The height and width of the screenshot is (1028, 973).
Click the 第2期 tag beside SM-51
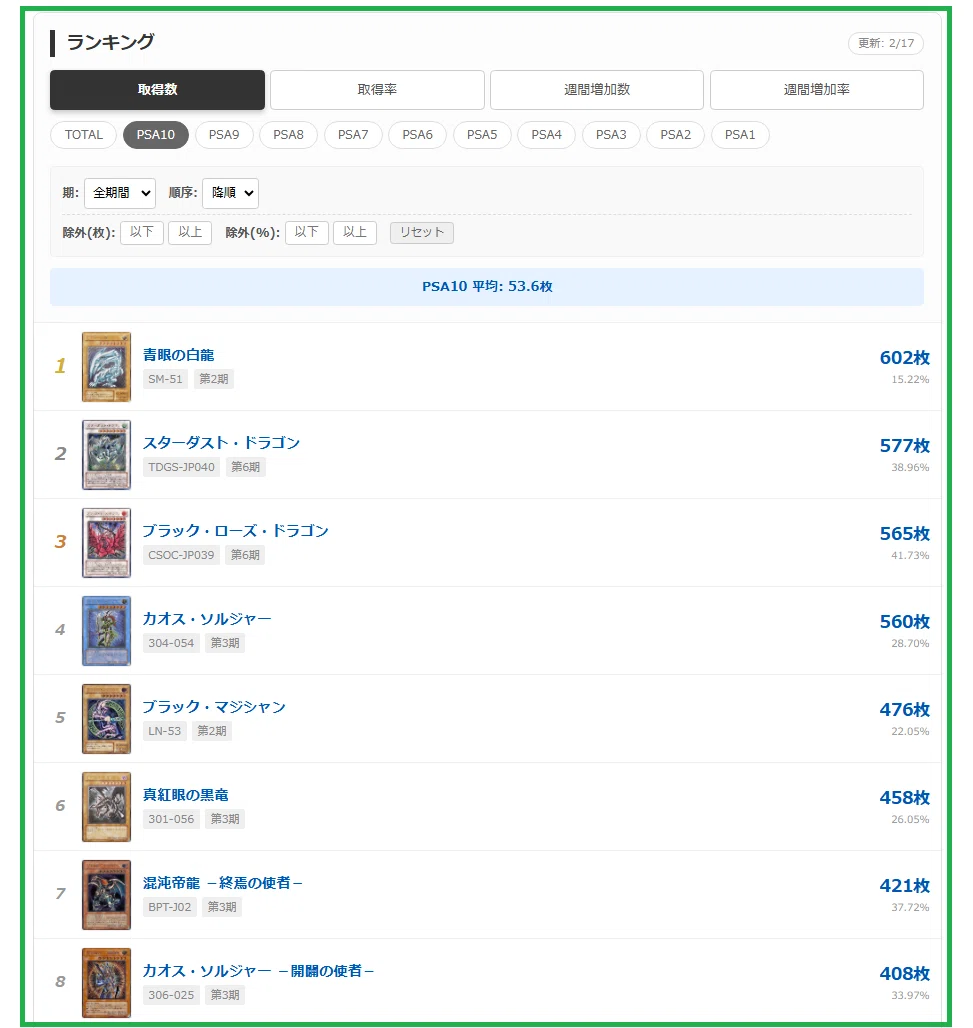pyautogui.click(x=214, y=379)
